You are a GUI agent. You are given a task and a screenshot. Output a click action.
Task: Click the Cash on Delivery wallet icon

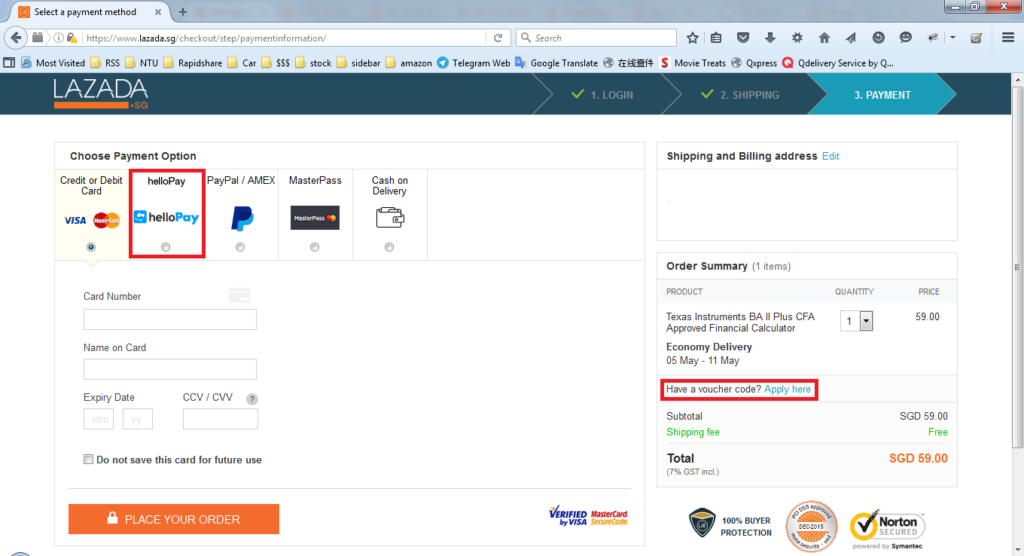pyautogui.click(x=390, y=218)
